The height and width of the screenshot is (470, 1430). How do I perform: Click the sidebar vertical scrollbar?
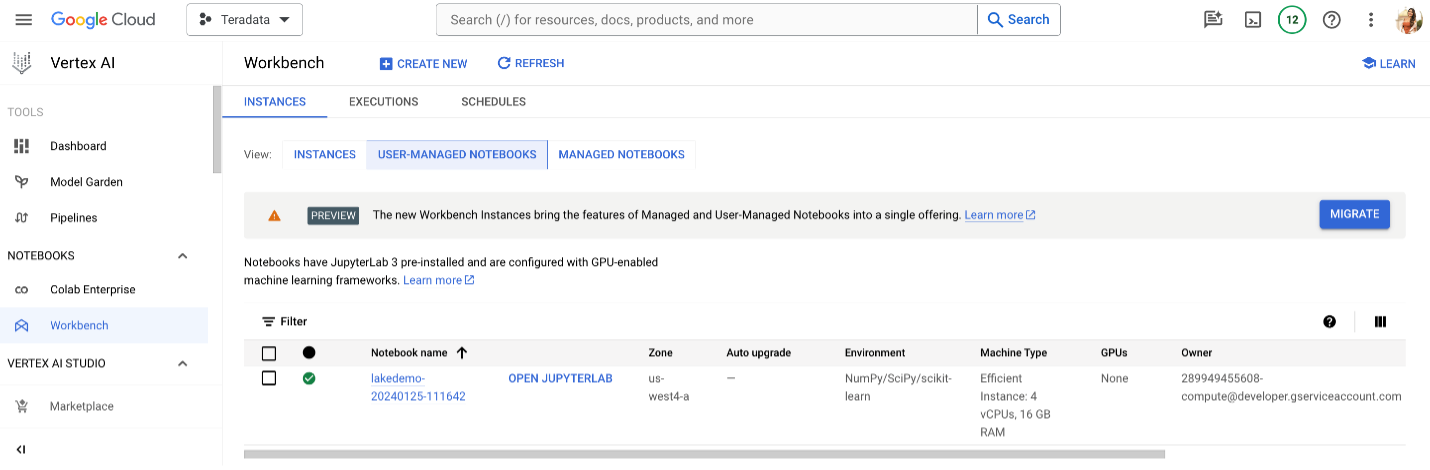(x=217, y=130)
